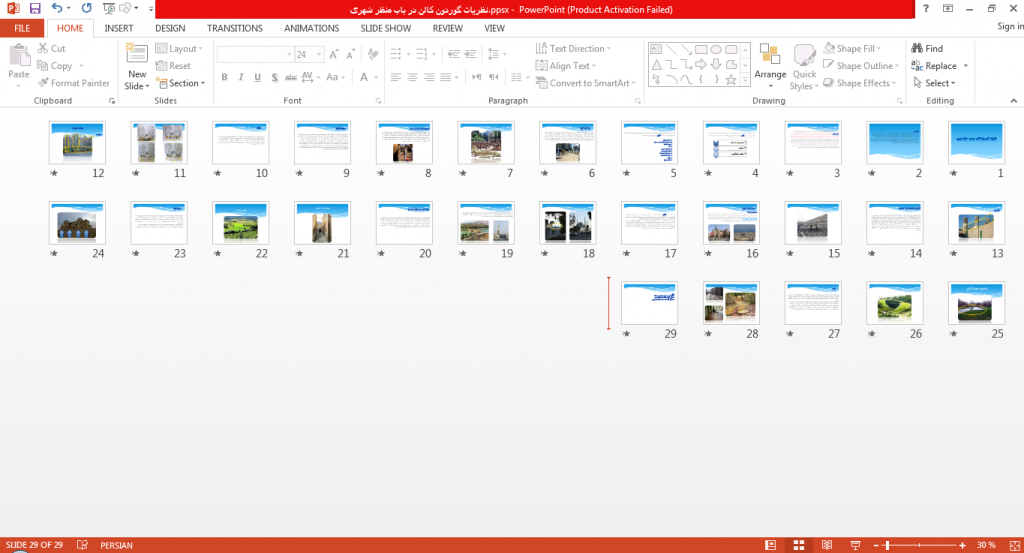Click the Undo arrow icon
This screenshot has height=553, width=1024.
[x=57, y=8]
